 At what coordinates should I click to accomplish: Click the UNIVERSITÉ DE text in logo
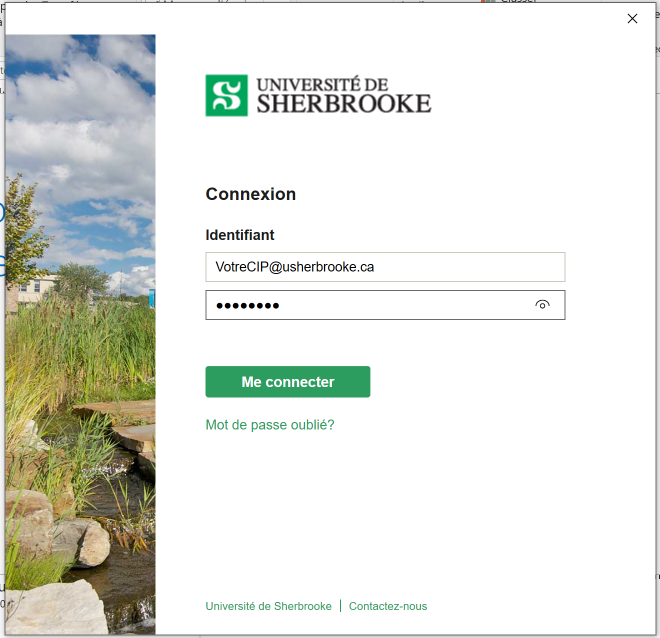(x=322, y=84)
